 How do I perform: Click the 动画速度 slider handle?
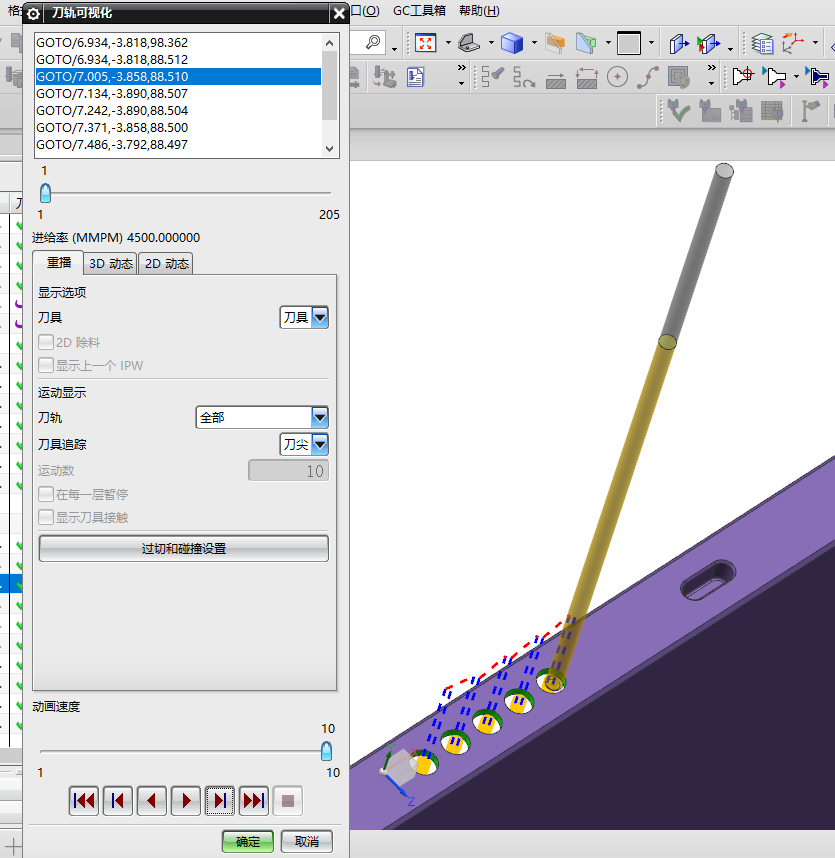(x=326, y=751)
